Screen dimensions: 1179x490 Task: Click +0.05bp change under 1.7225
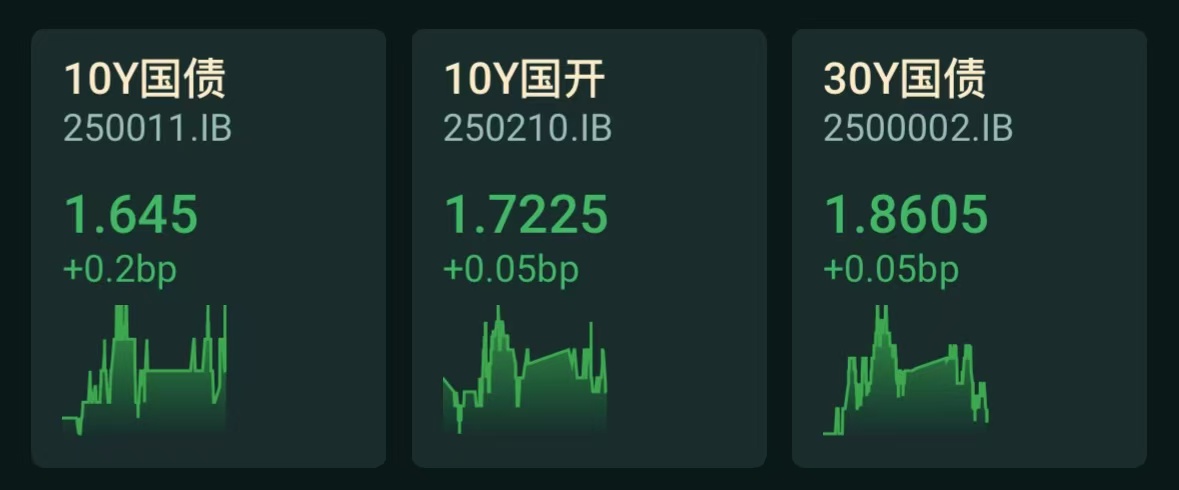click(511, 271)
